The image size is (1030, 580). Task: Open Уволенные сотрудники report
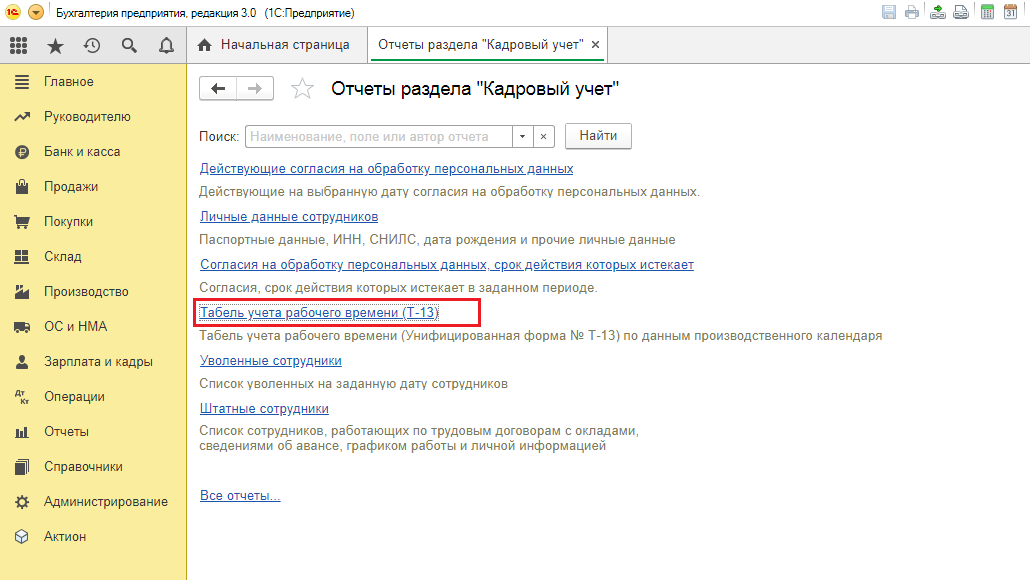(271, 361)
